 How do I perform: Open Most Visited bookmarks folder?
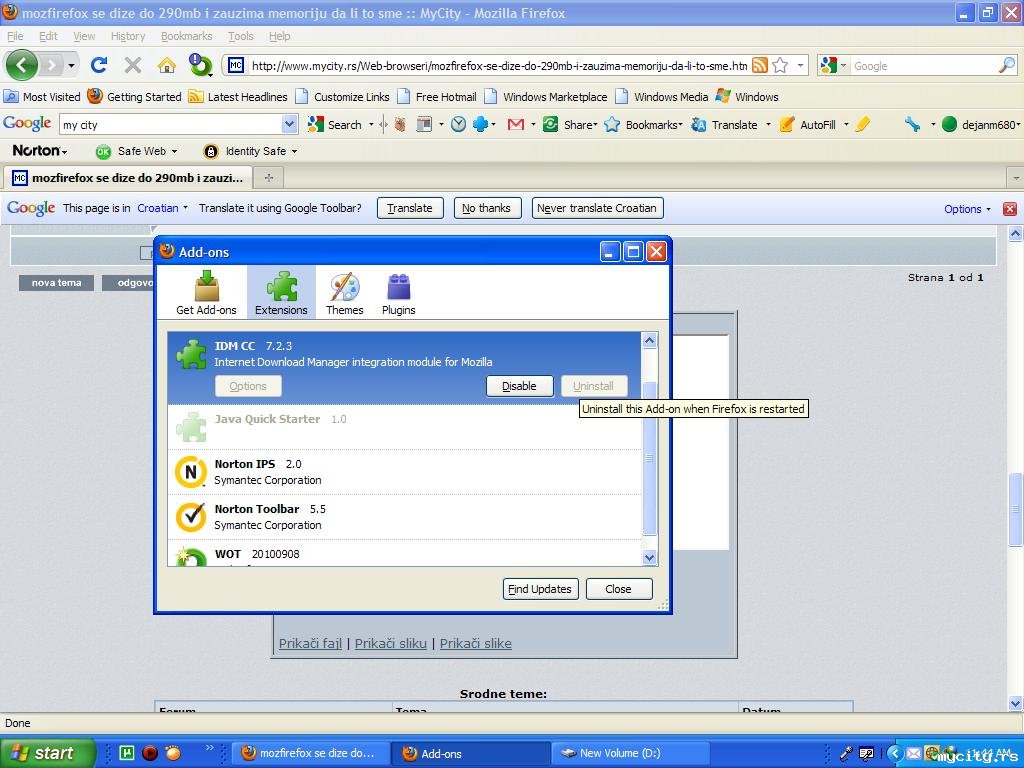coord(42,97)
